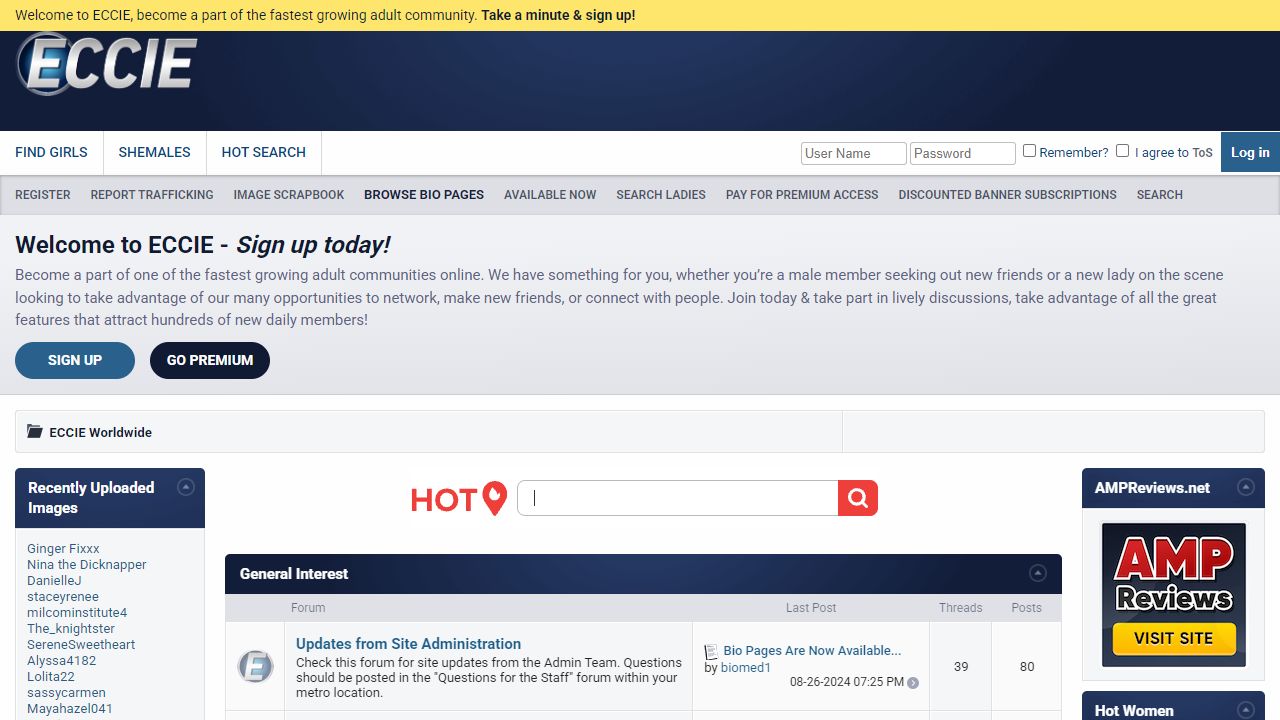1280x720 pixels.
Task: Open Mayahazel041 in recent uploads
Action: click(70, 709)
